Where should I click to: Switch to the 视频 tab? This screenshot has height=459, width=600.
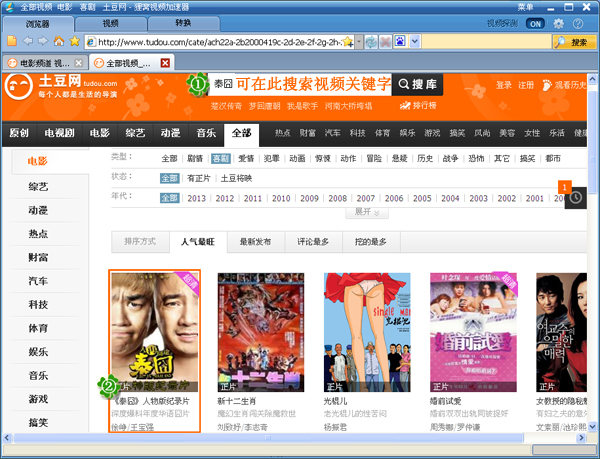110,24
